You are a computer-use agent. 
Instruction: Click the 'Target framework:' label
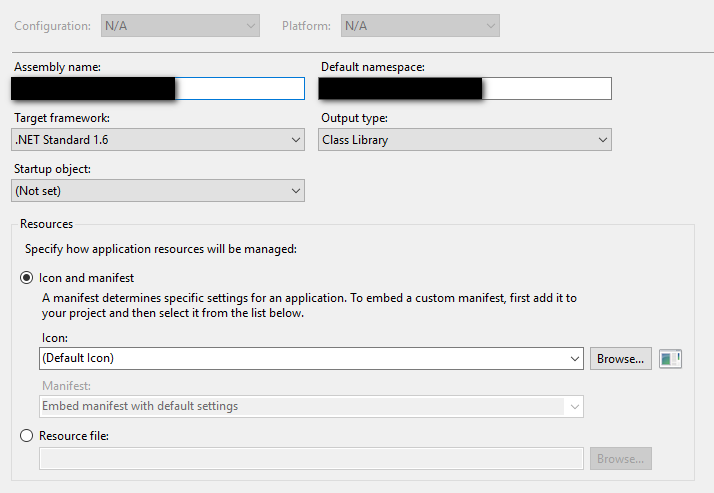[62, 118]
